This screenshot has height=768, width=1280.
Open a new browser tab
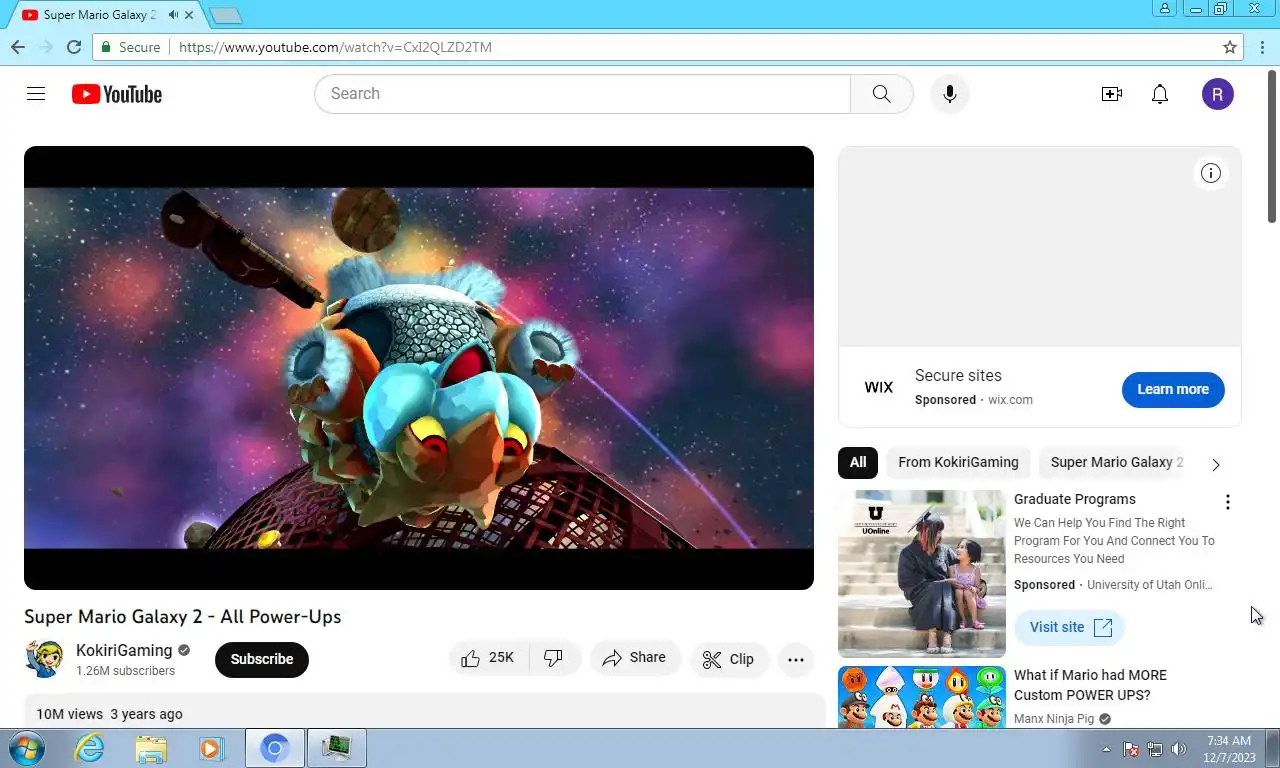pyautogui.click(x=227, y=15)
